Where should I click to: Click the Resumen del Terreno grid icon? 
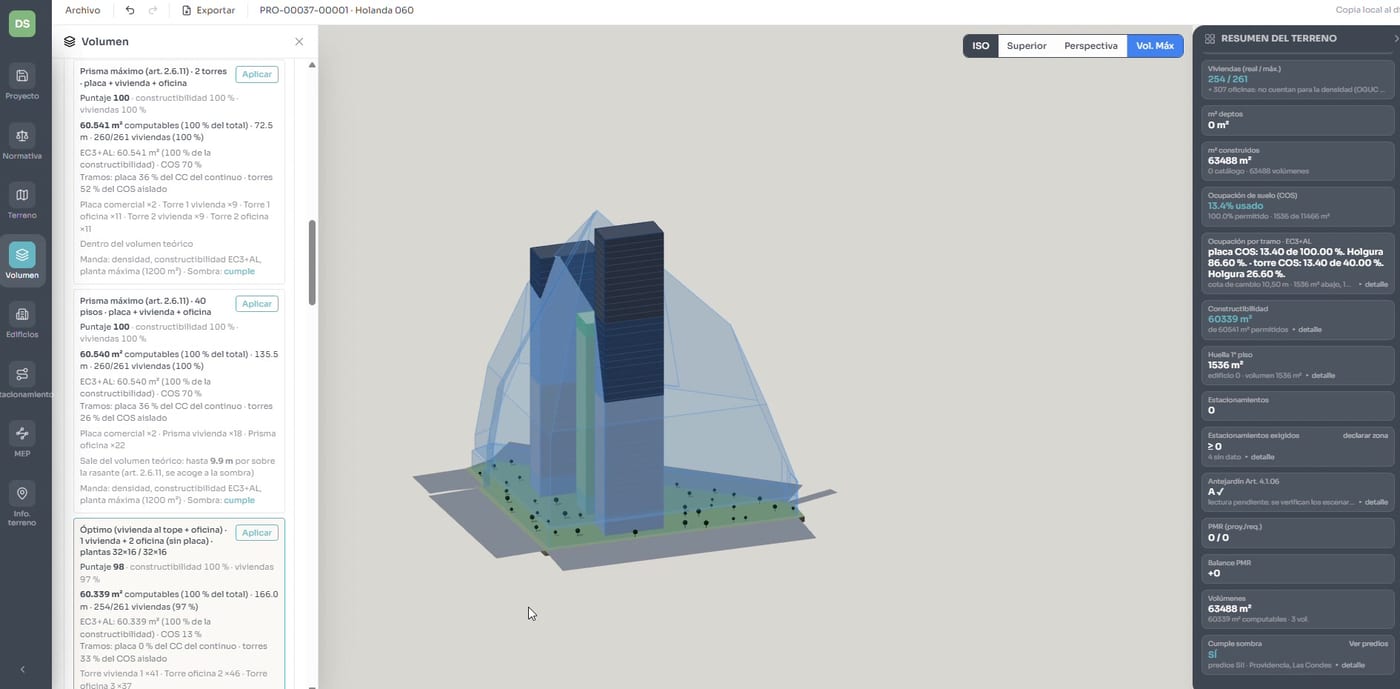(1210, 39)
